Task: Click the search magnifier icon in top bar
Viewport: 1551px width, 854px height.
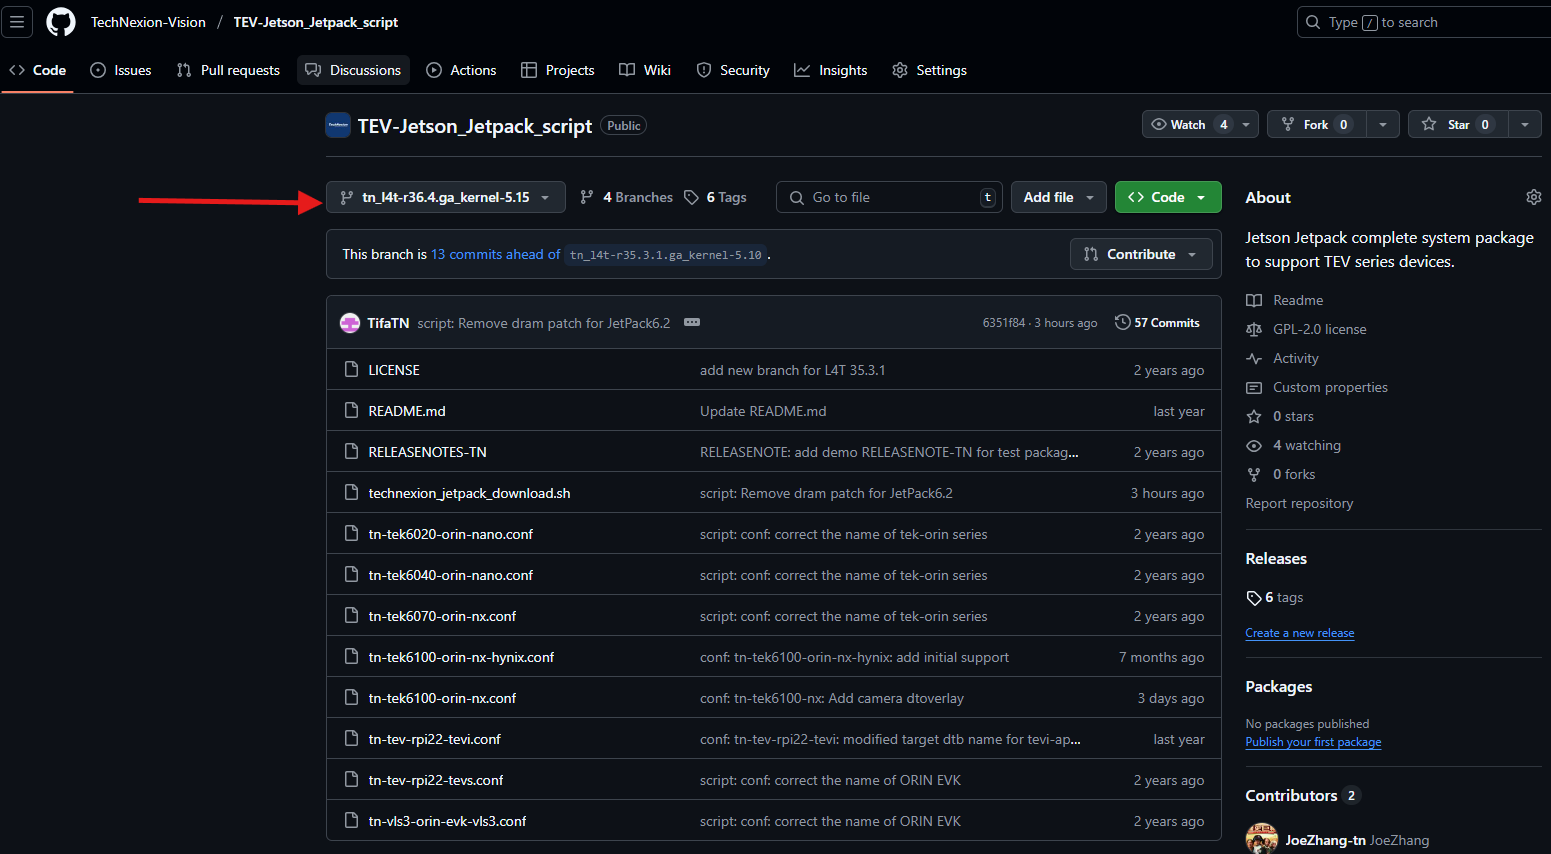Action: 1313,22
